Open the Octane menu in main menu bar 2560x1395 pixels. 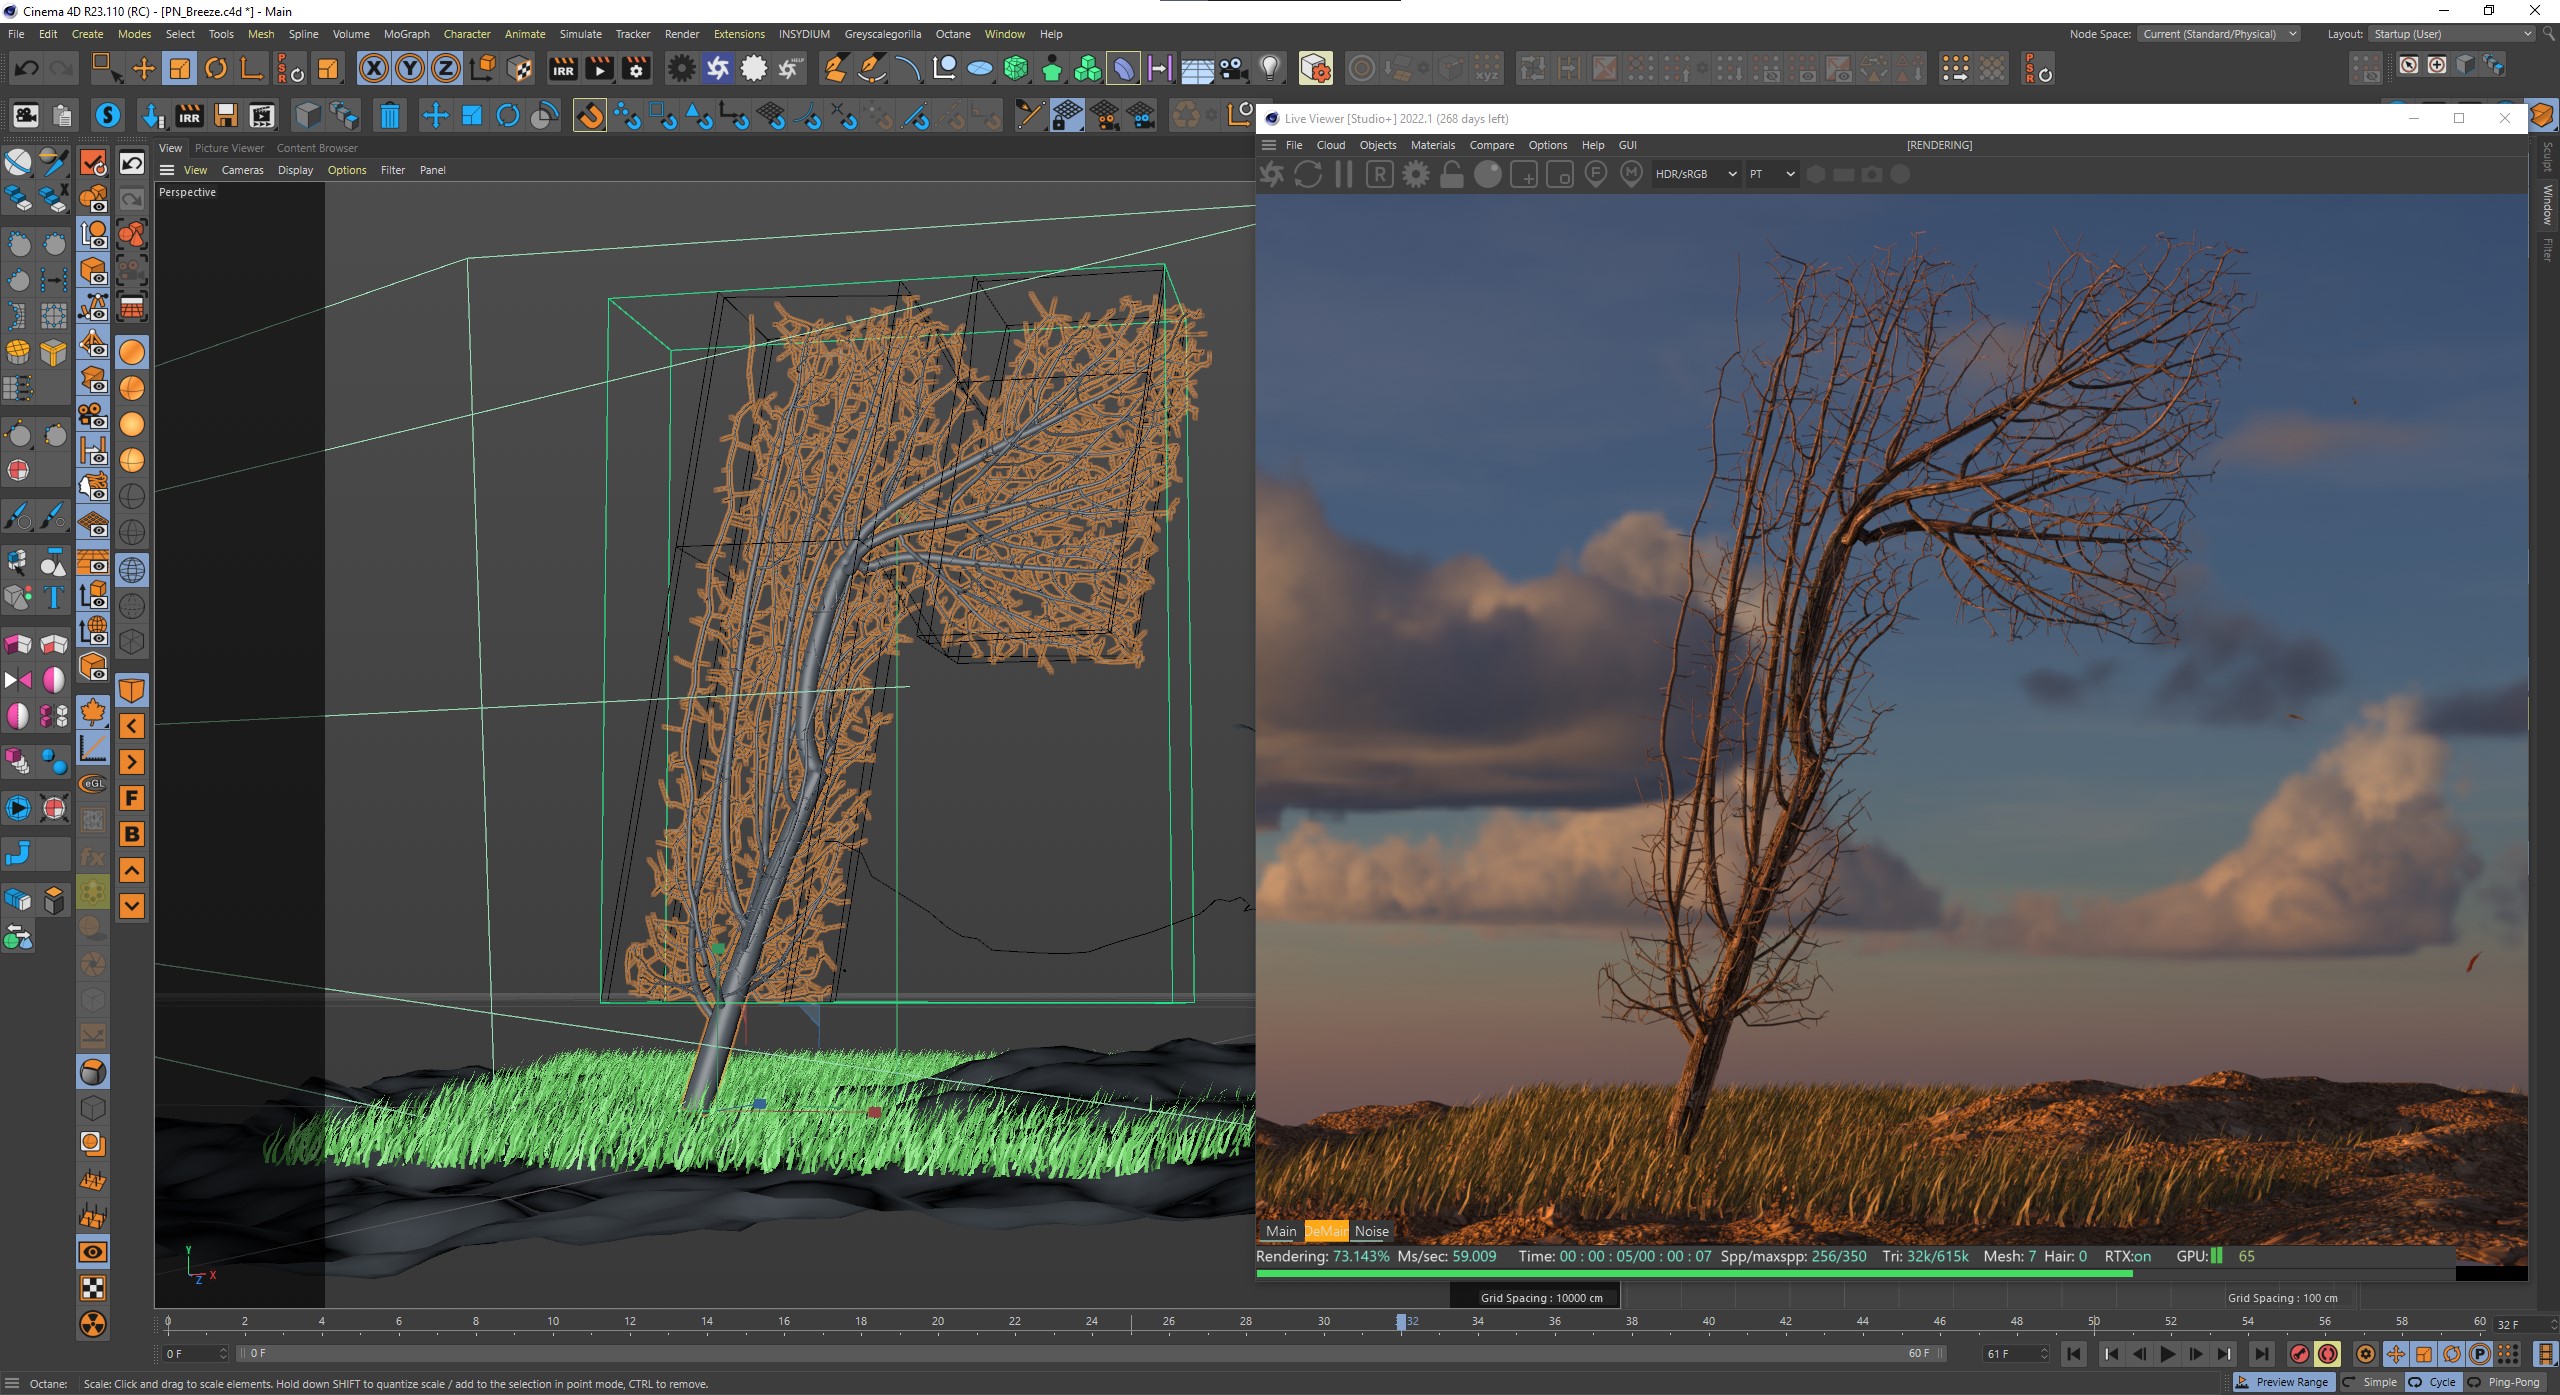click(952, 34)
